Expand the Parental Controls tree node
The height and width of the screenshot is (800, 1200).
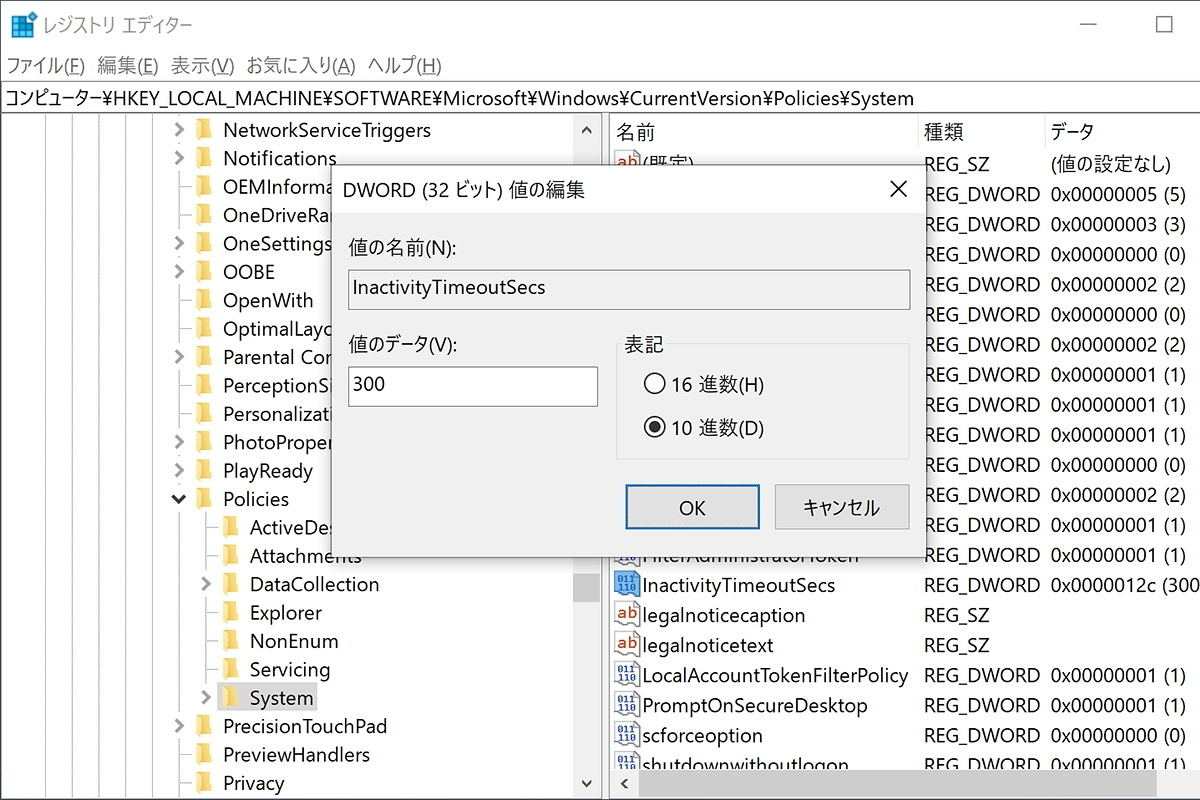coord(179,357)
